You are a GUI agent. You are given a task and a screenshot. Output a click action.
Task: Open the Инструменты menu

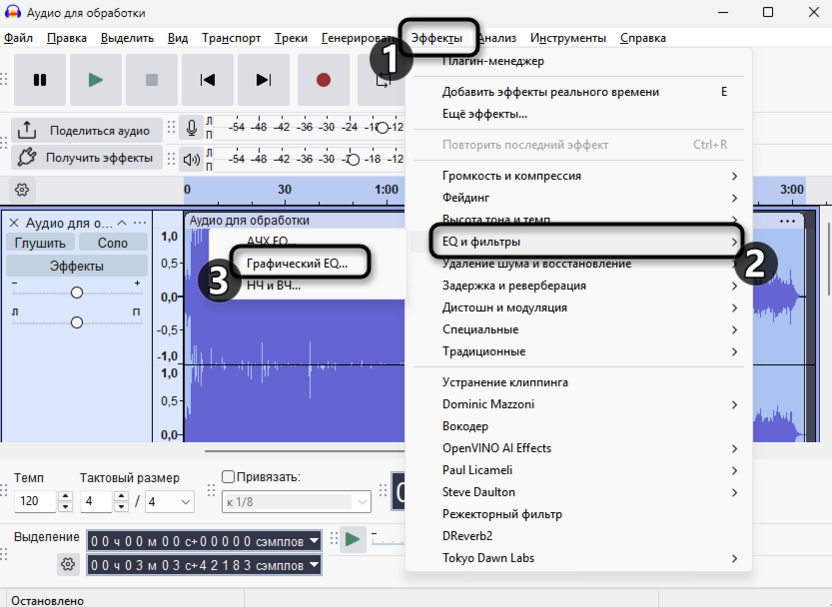click(x=568, y=38)
